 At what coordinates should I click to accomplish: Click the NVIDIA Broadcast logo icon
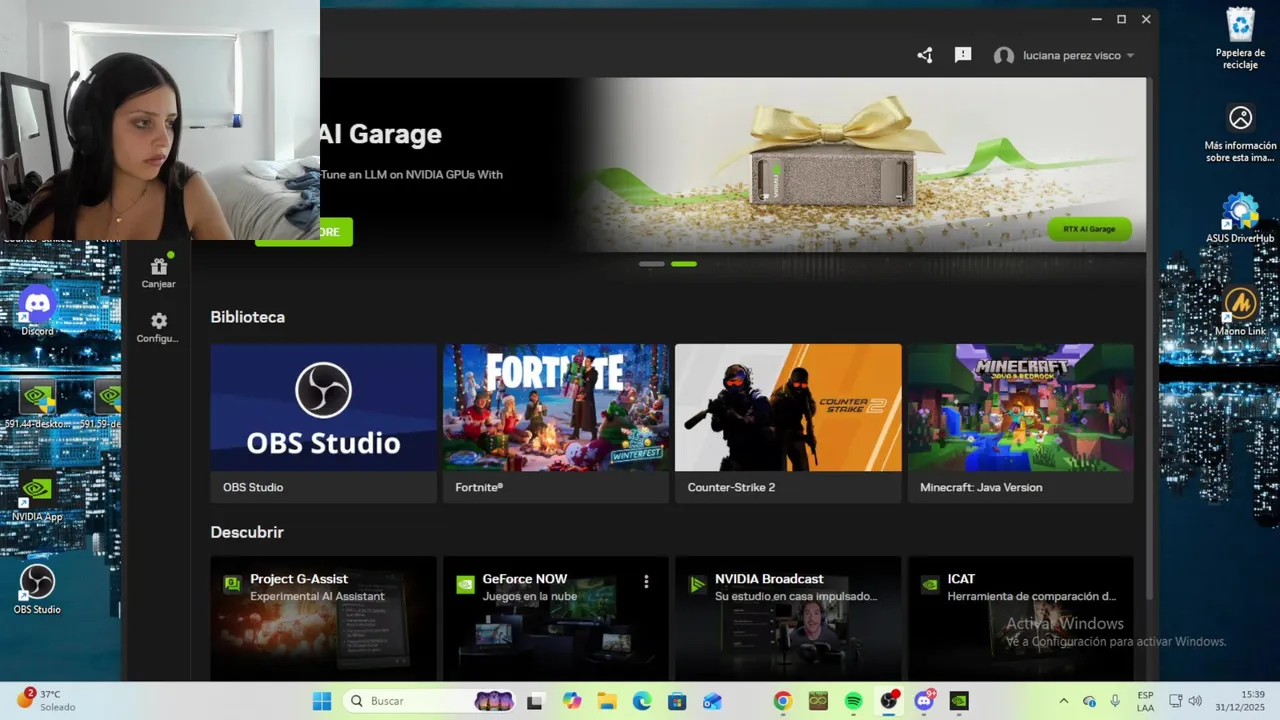[x=697, y=584]
